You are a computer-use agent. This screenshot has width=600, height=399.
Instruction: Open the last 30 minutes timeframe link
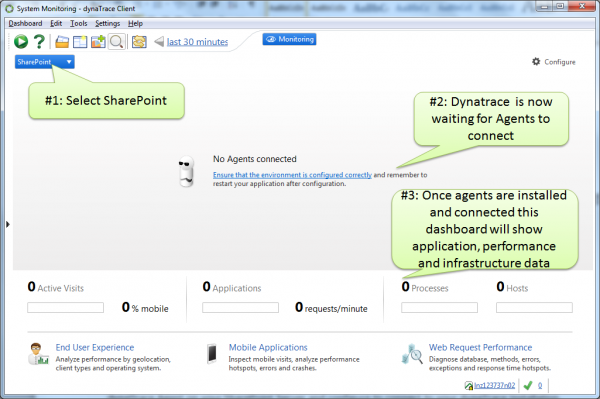click(x=197, y=42)
